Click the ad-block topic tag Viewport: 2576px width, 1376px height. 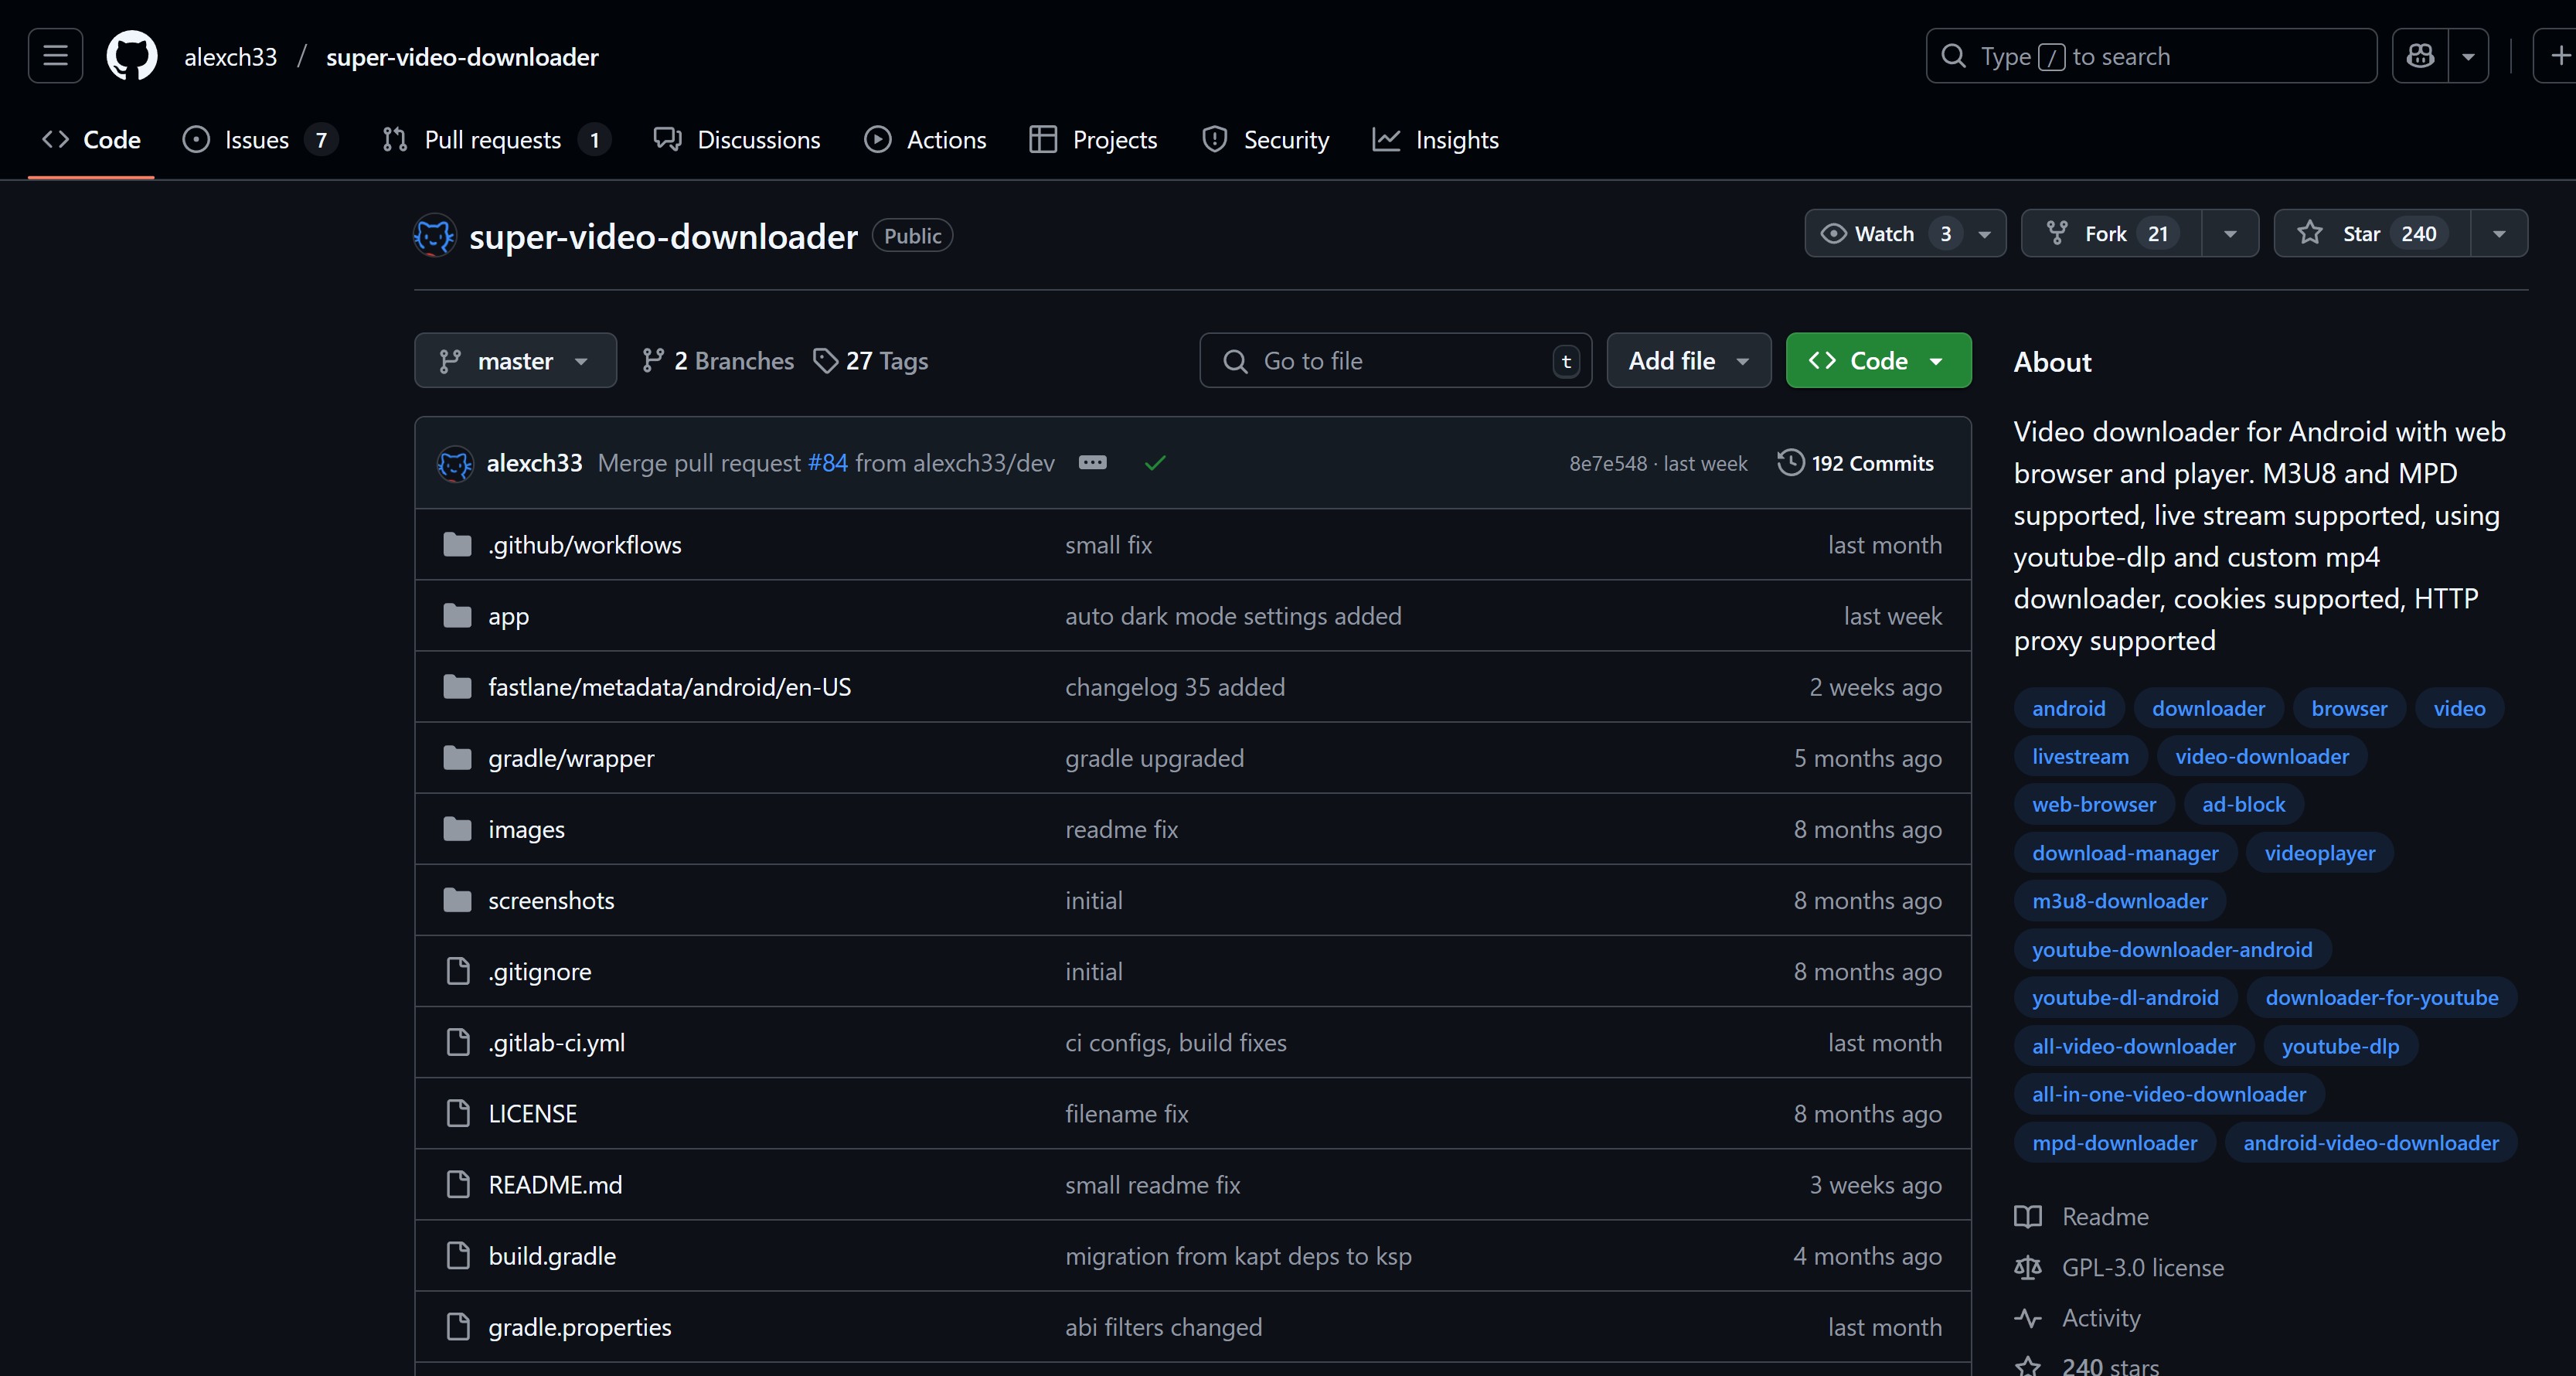click(x=2243, y=804)
